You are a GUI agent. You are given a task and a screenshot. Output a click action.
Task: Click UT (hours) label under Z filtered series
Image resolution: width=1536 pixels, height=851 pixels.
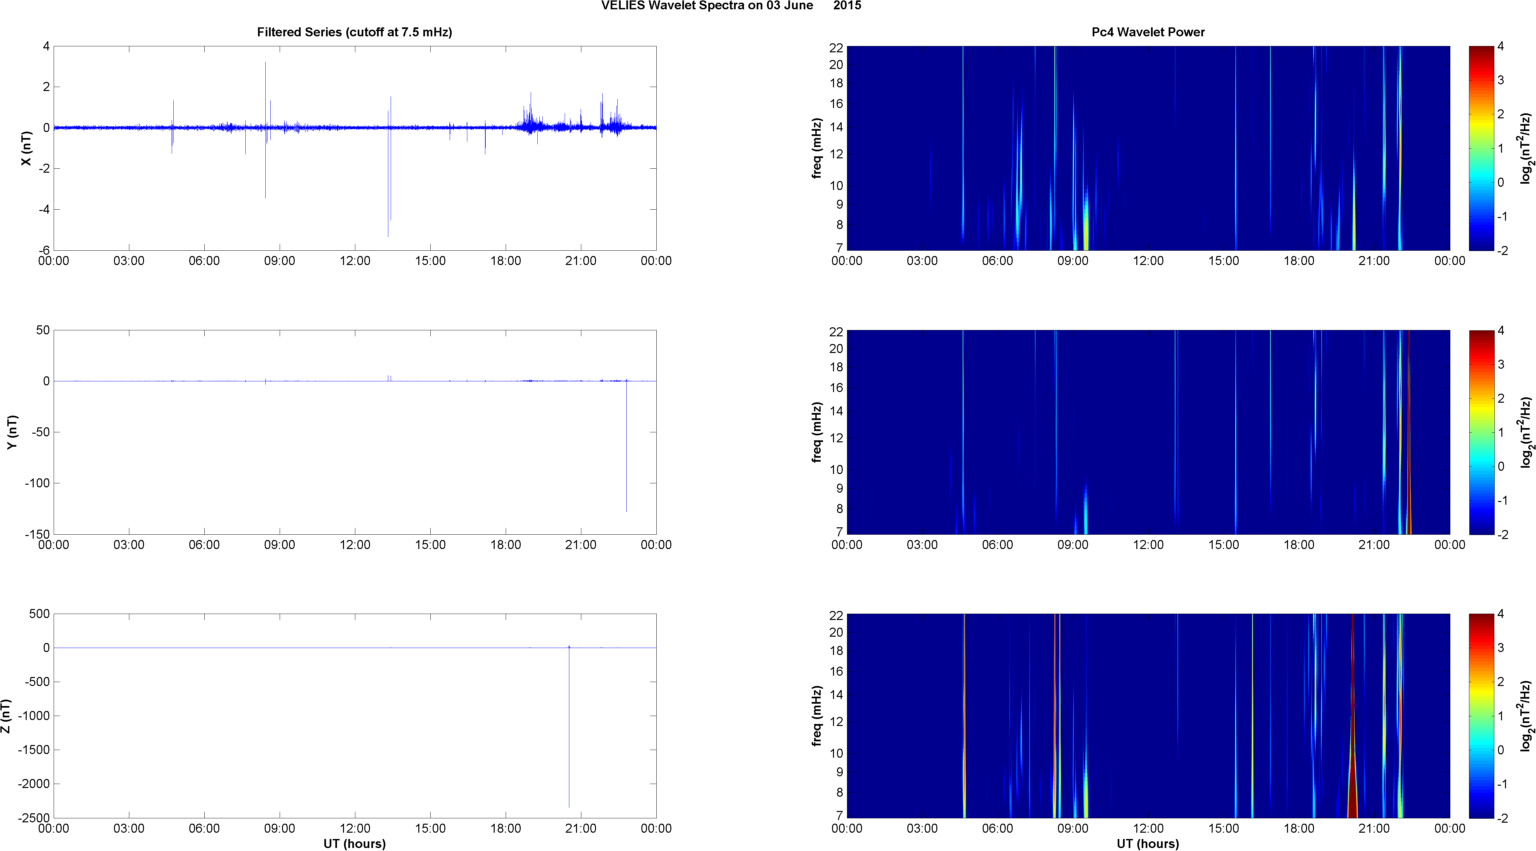pos(354,843)
